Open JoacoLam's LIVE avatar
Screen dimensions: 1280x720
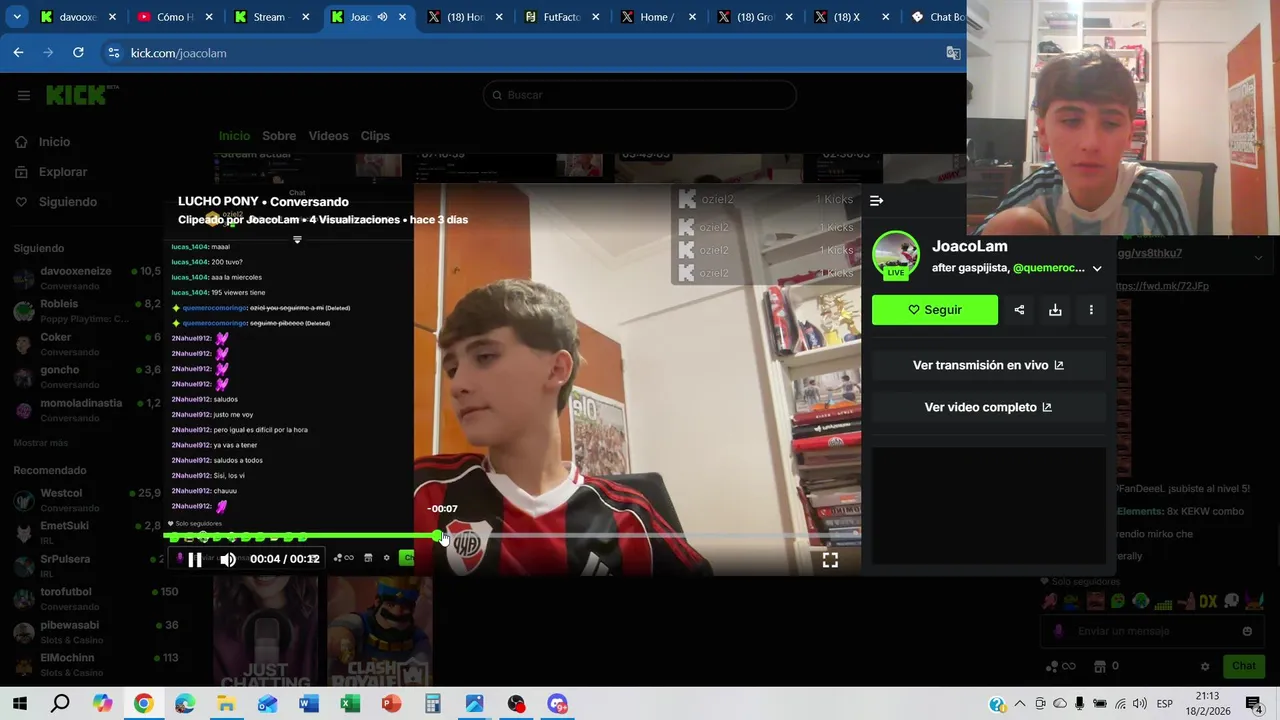[x=895, y=255]
